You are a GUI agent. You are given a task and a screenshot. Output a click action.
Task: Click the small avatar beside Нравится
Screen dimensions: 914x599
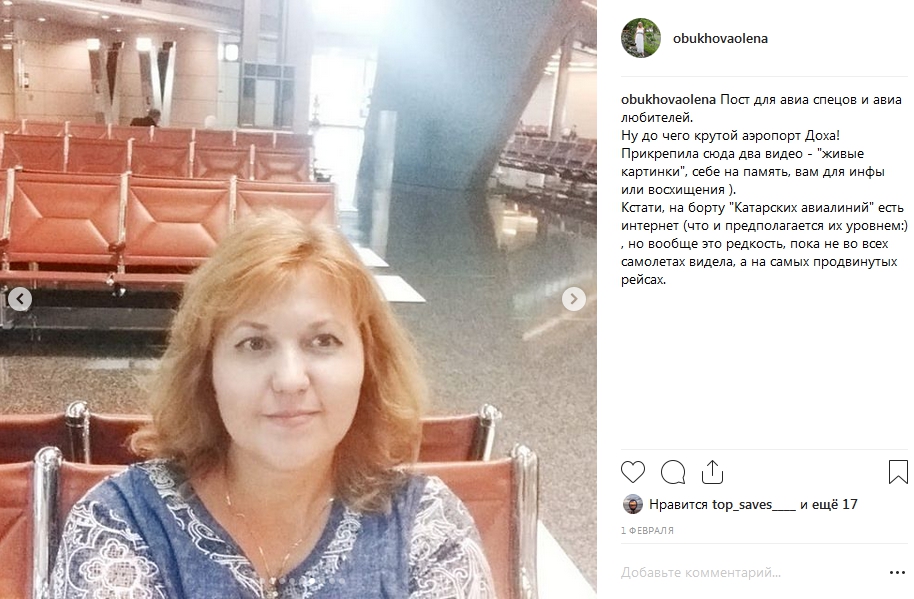[632, 505]
